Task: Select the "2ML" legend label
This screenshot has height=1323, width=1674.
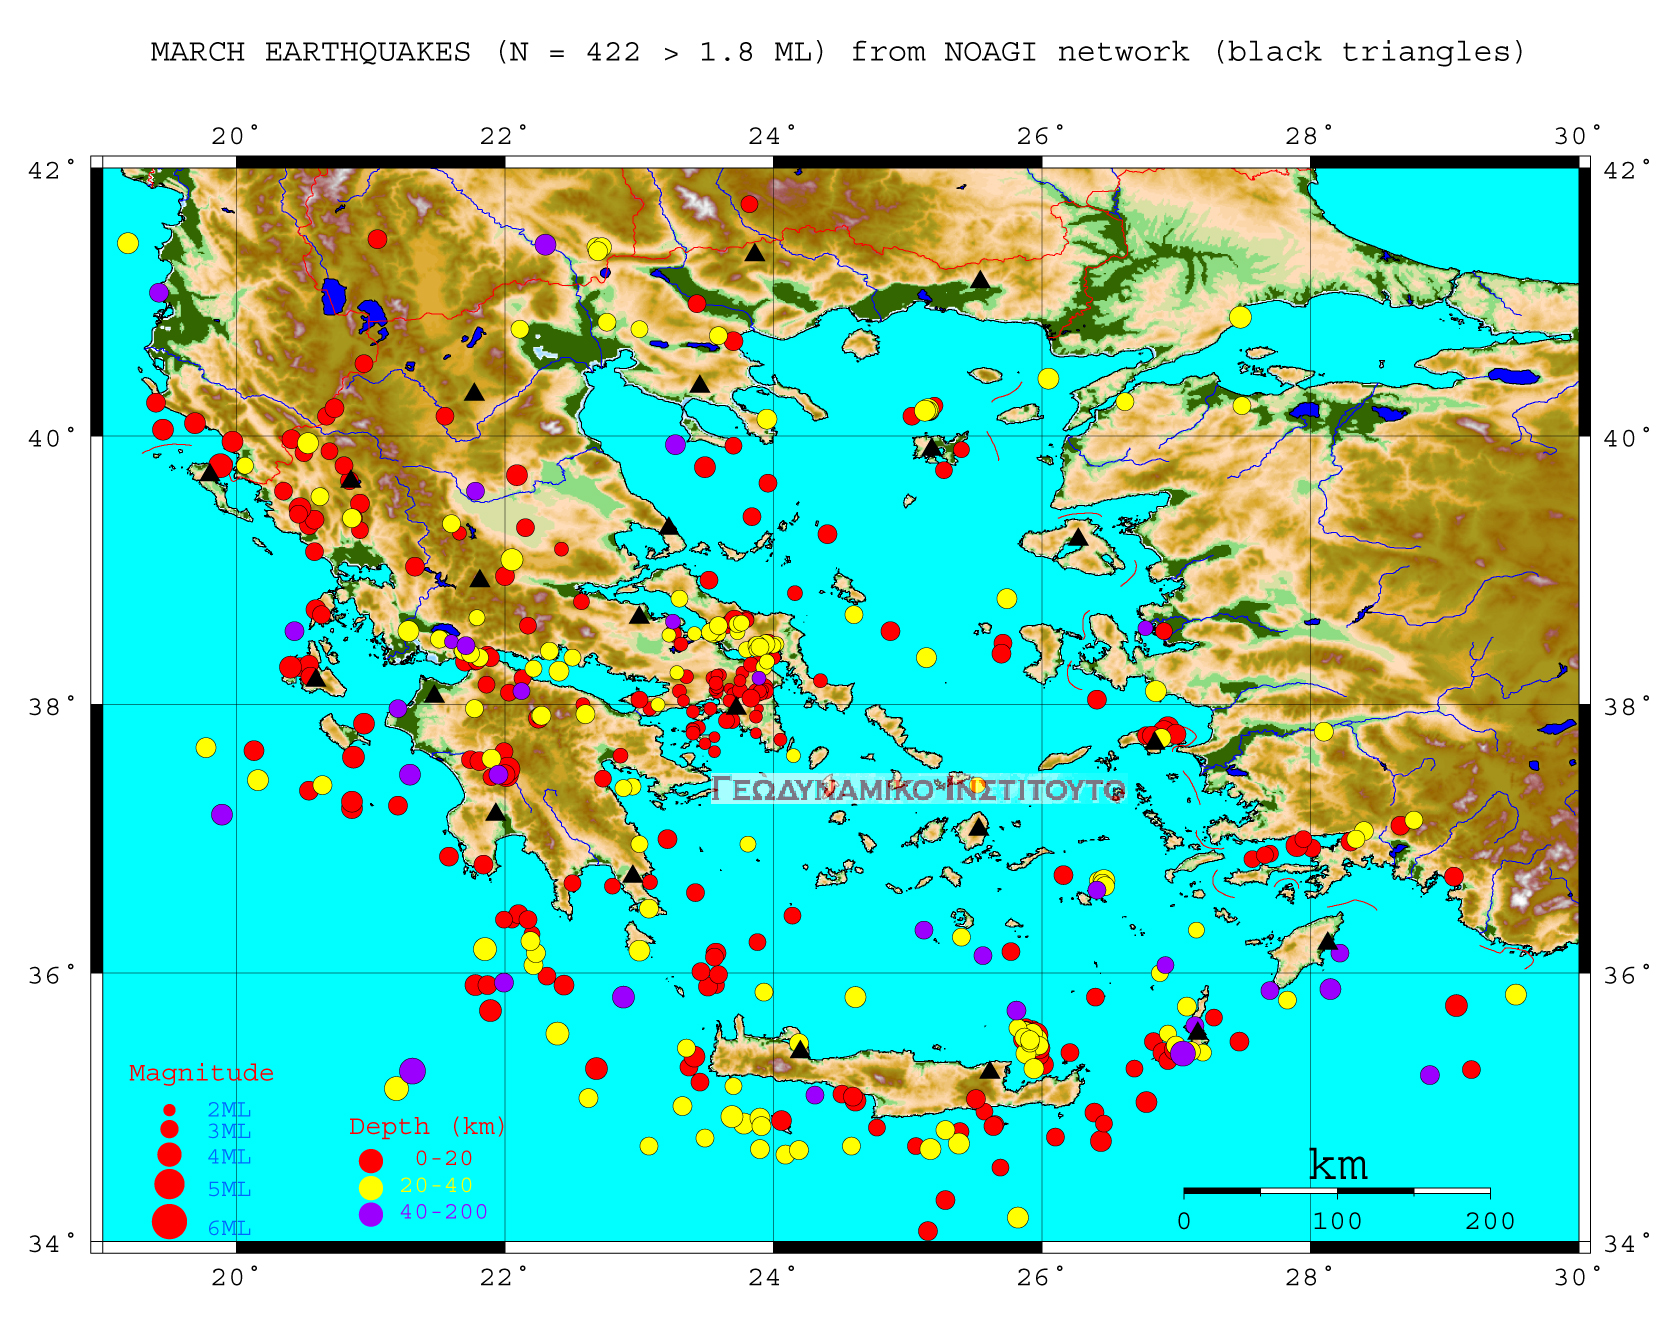Action: [x=229, y=1110]
